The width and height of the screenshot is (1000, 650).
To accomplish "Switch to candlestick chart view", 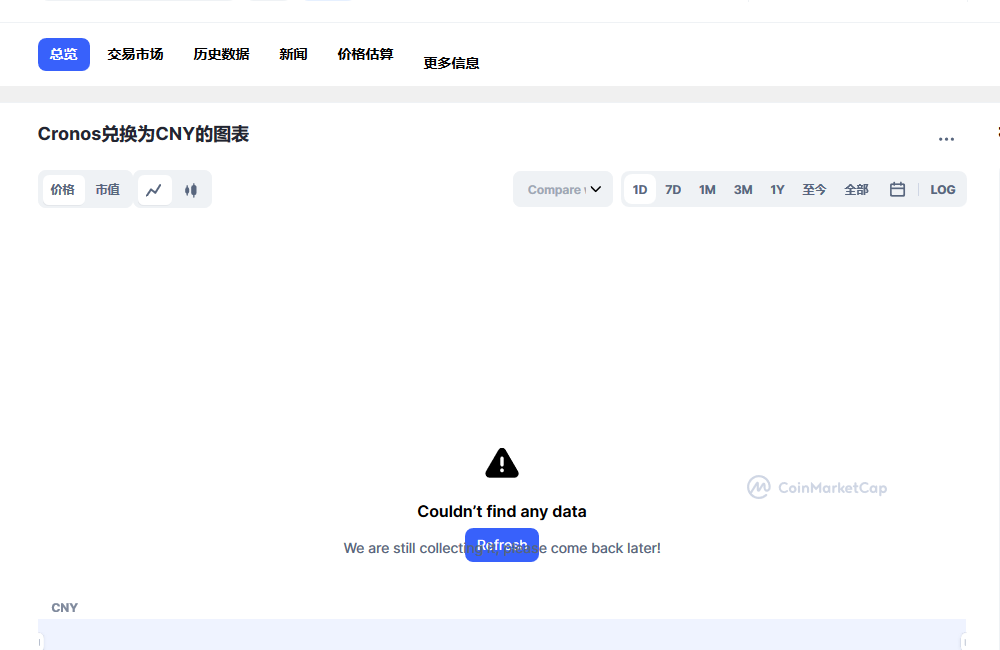I will 191,189.
